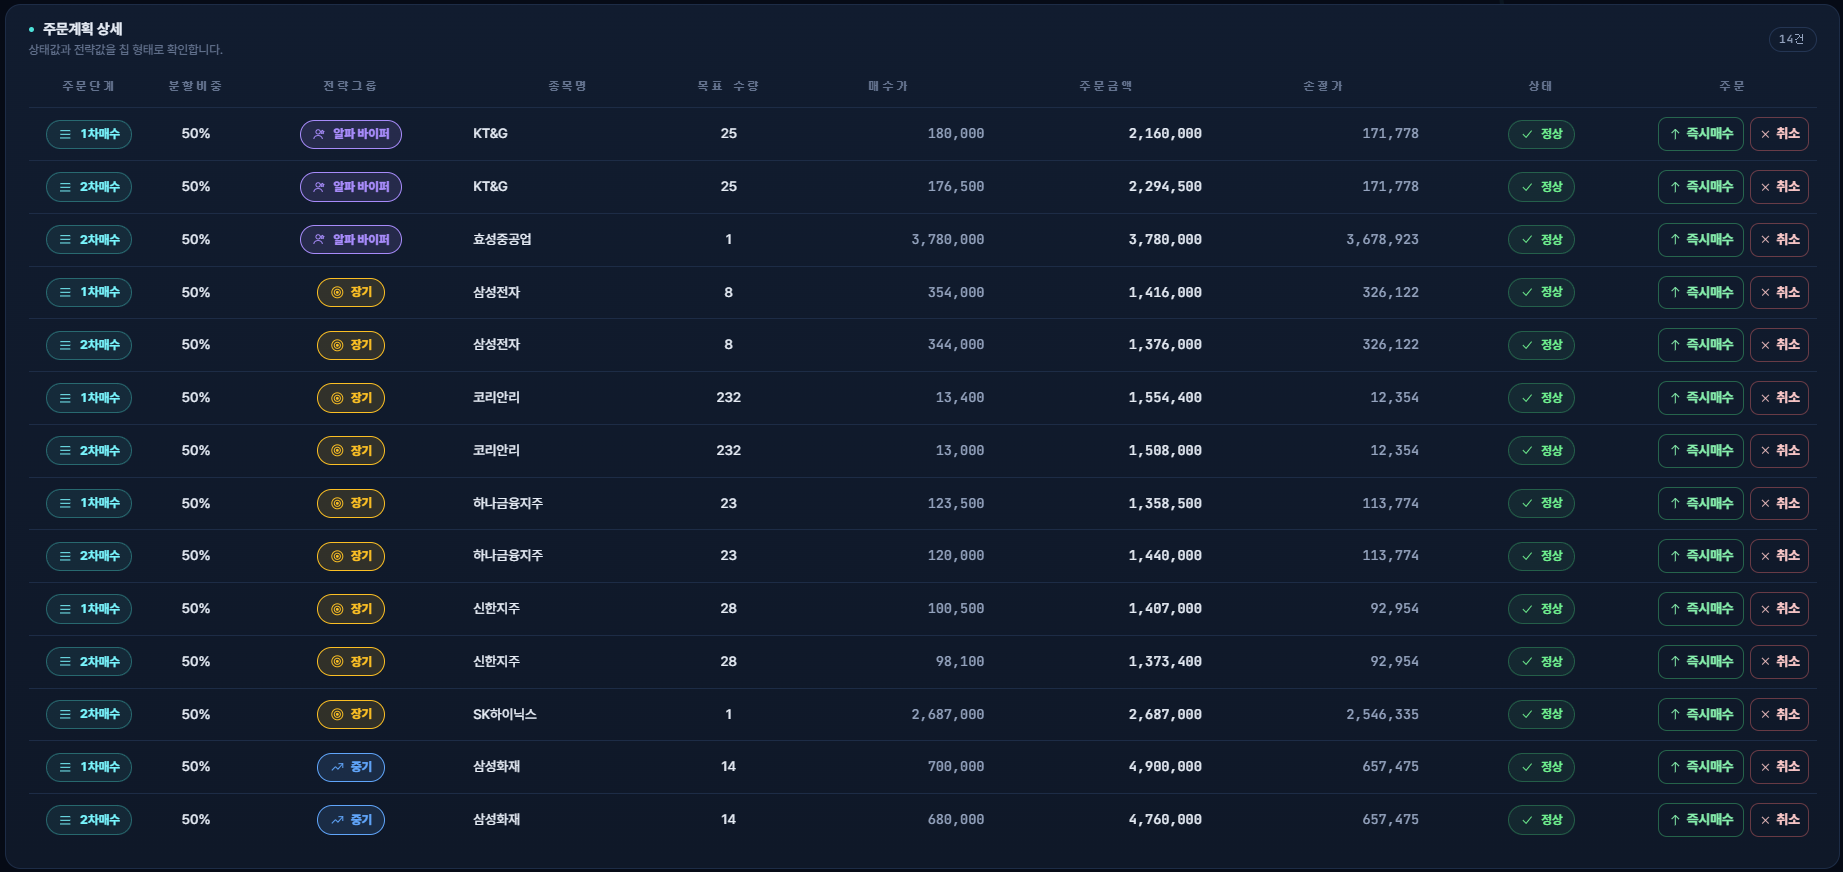This screenshot has height=872, width=1843.
Task: Click the 종목명 column header
Action: pos(567,86)
